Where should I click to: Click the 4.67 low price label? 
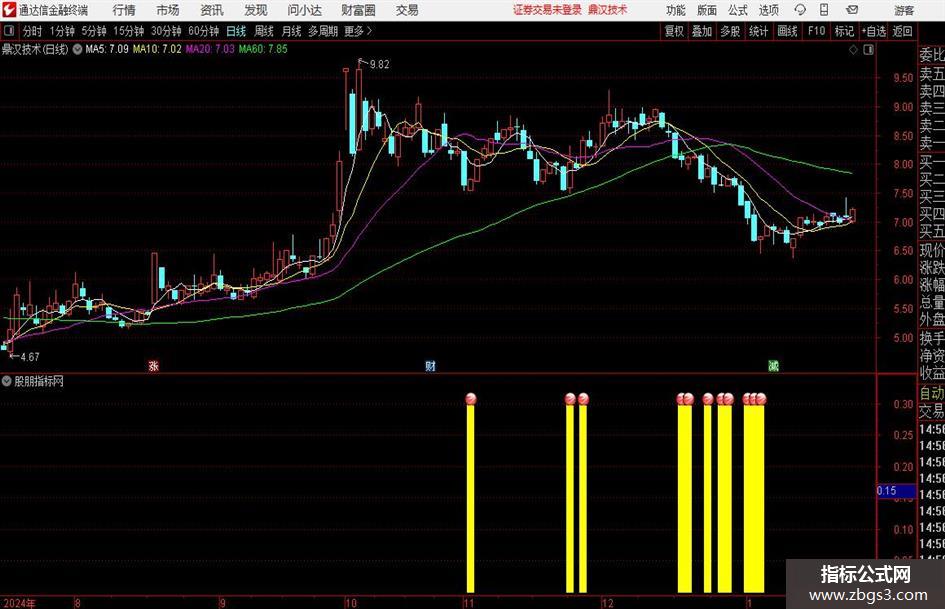tap(30, 357)
